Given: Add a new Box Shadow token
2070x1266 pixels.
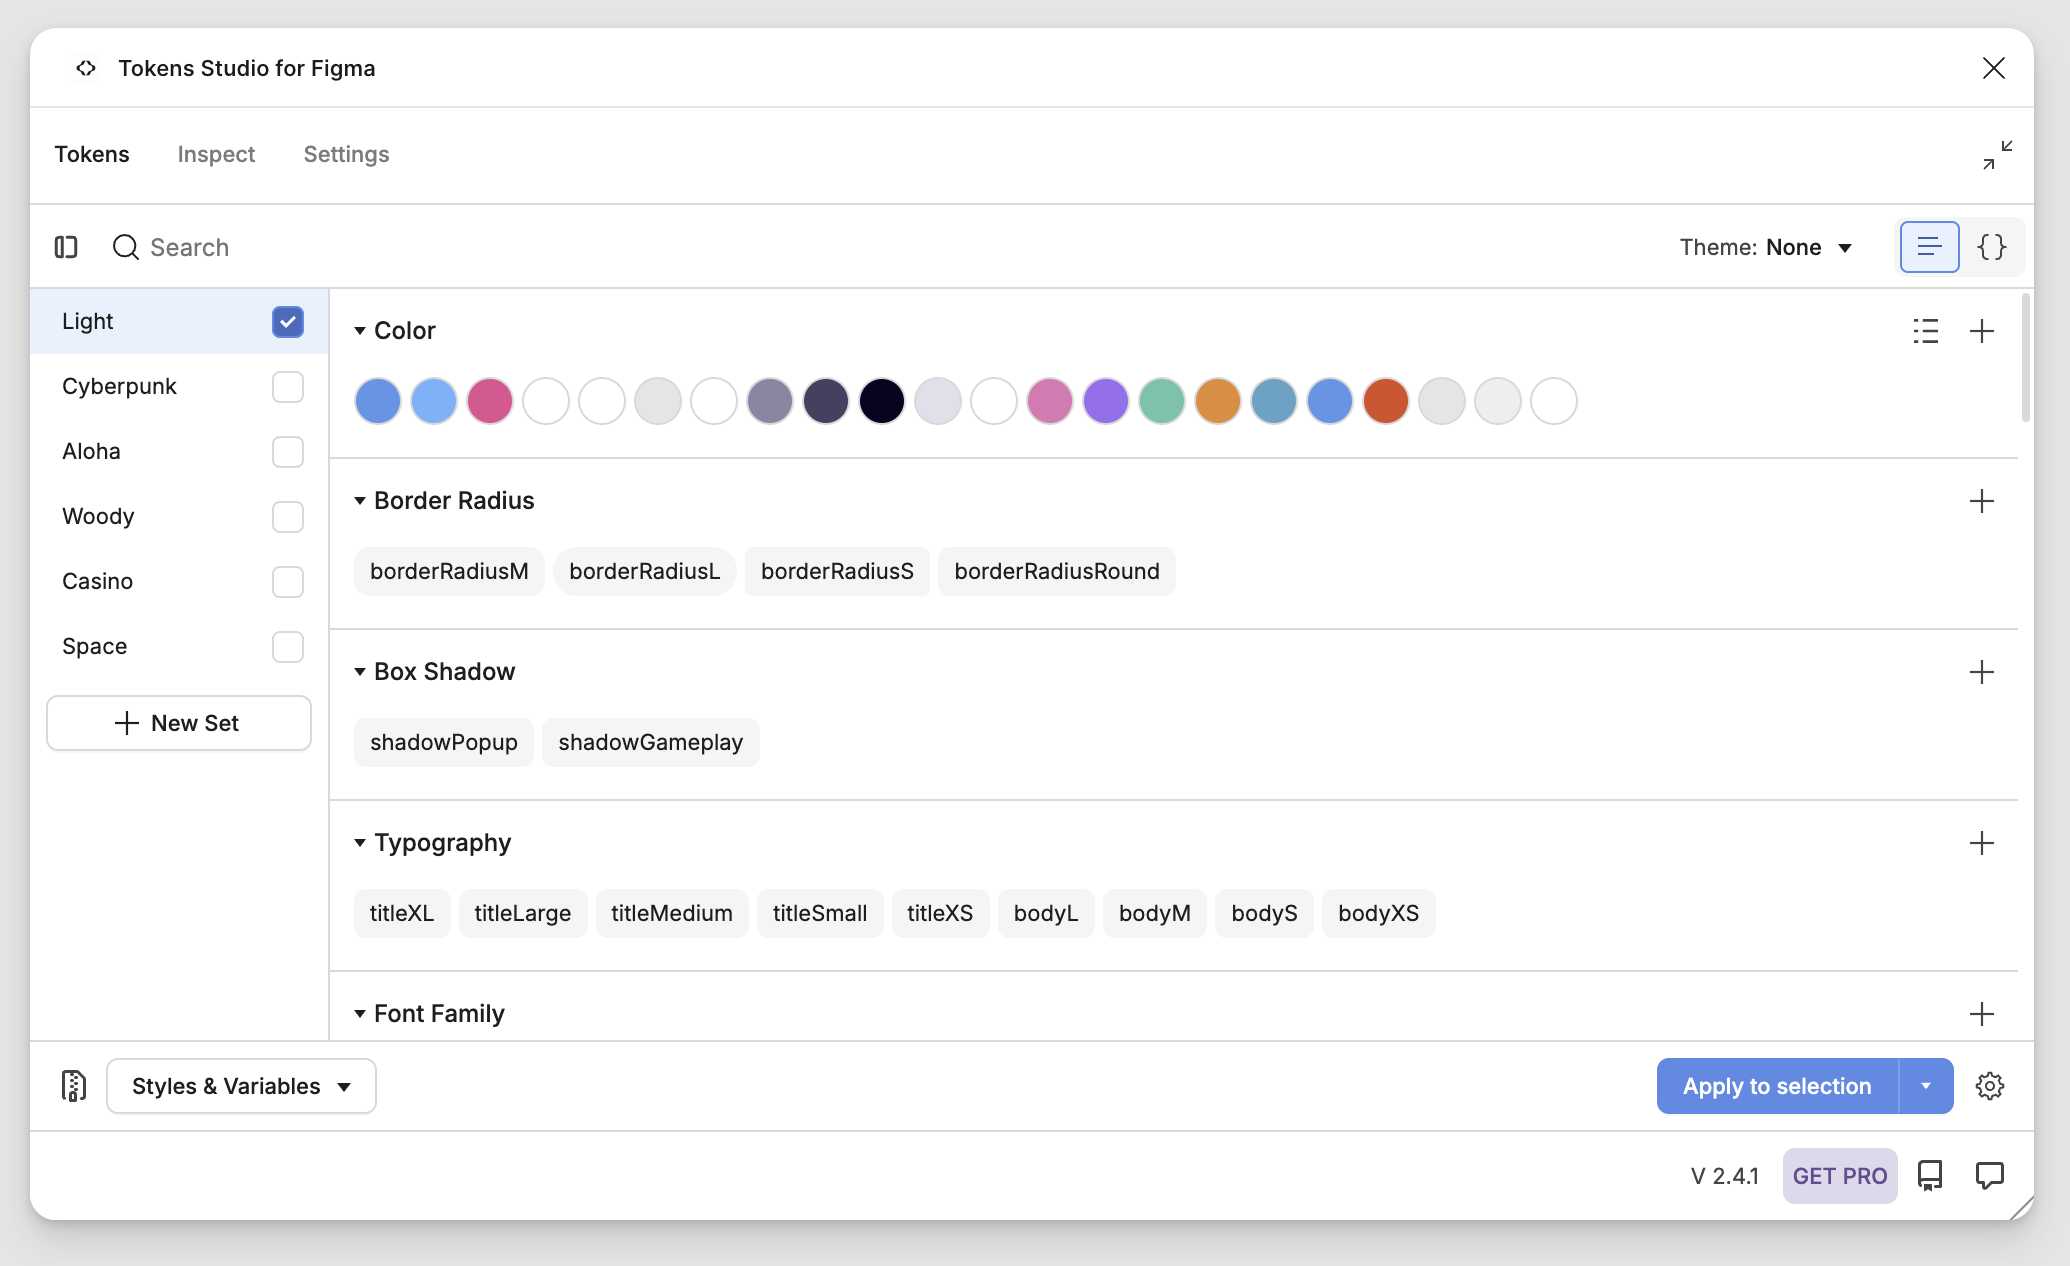Looking at the screenshot, I should pos(1981,672).
